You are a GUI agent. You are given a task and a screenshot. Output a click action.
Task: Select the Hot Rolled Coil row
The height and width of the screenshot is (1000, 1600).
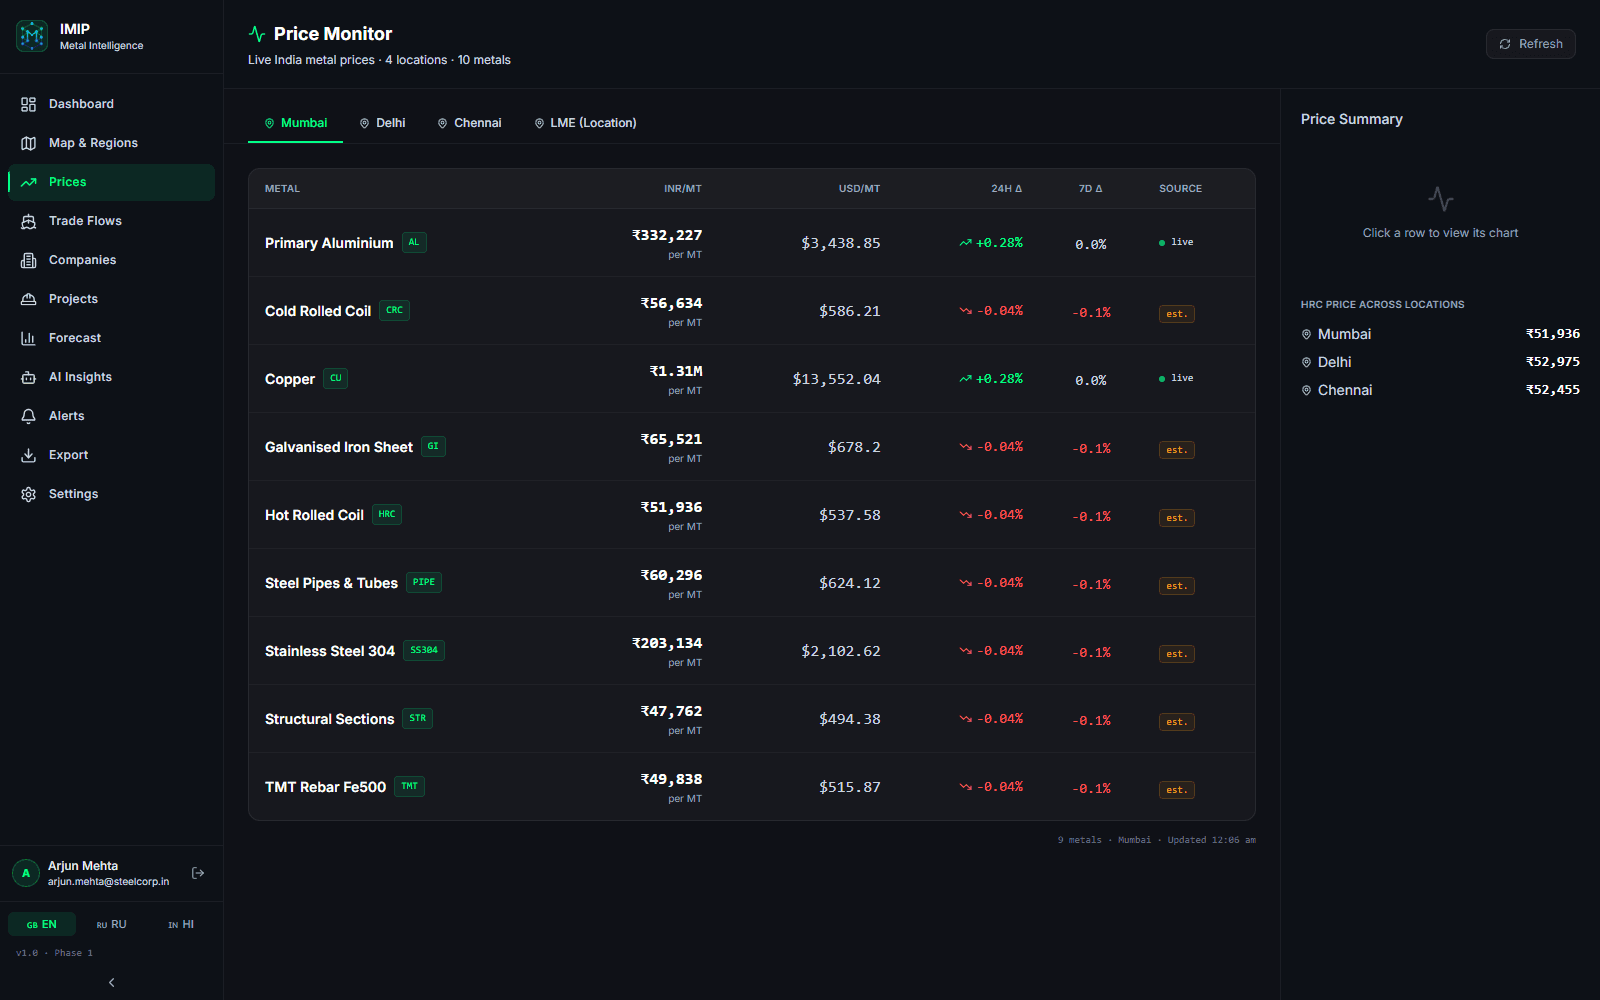pos(751,515)
